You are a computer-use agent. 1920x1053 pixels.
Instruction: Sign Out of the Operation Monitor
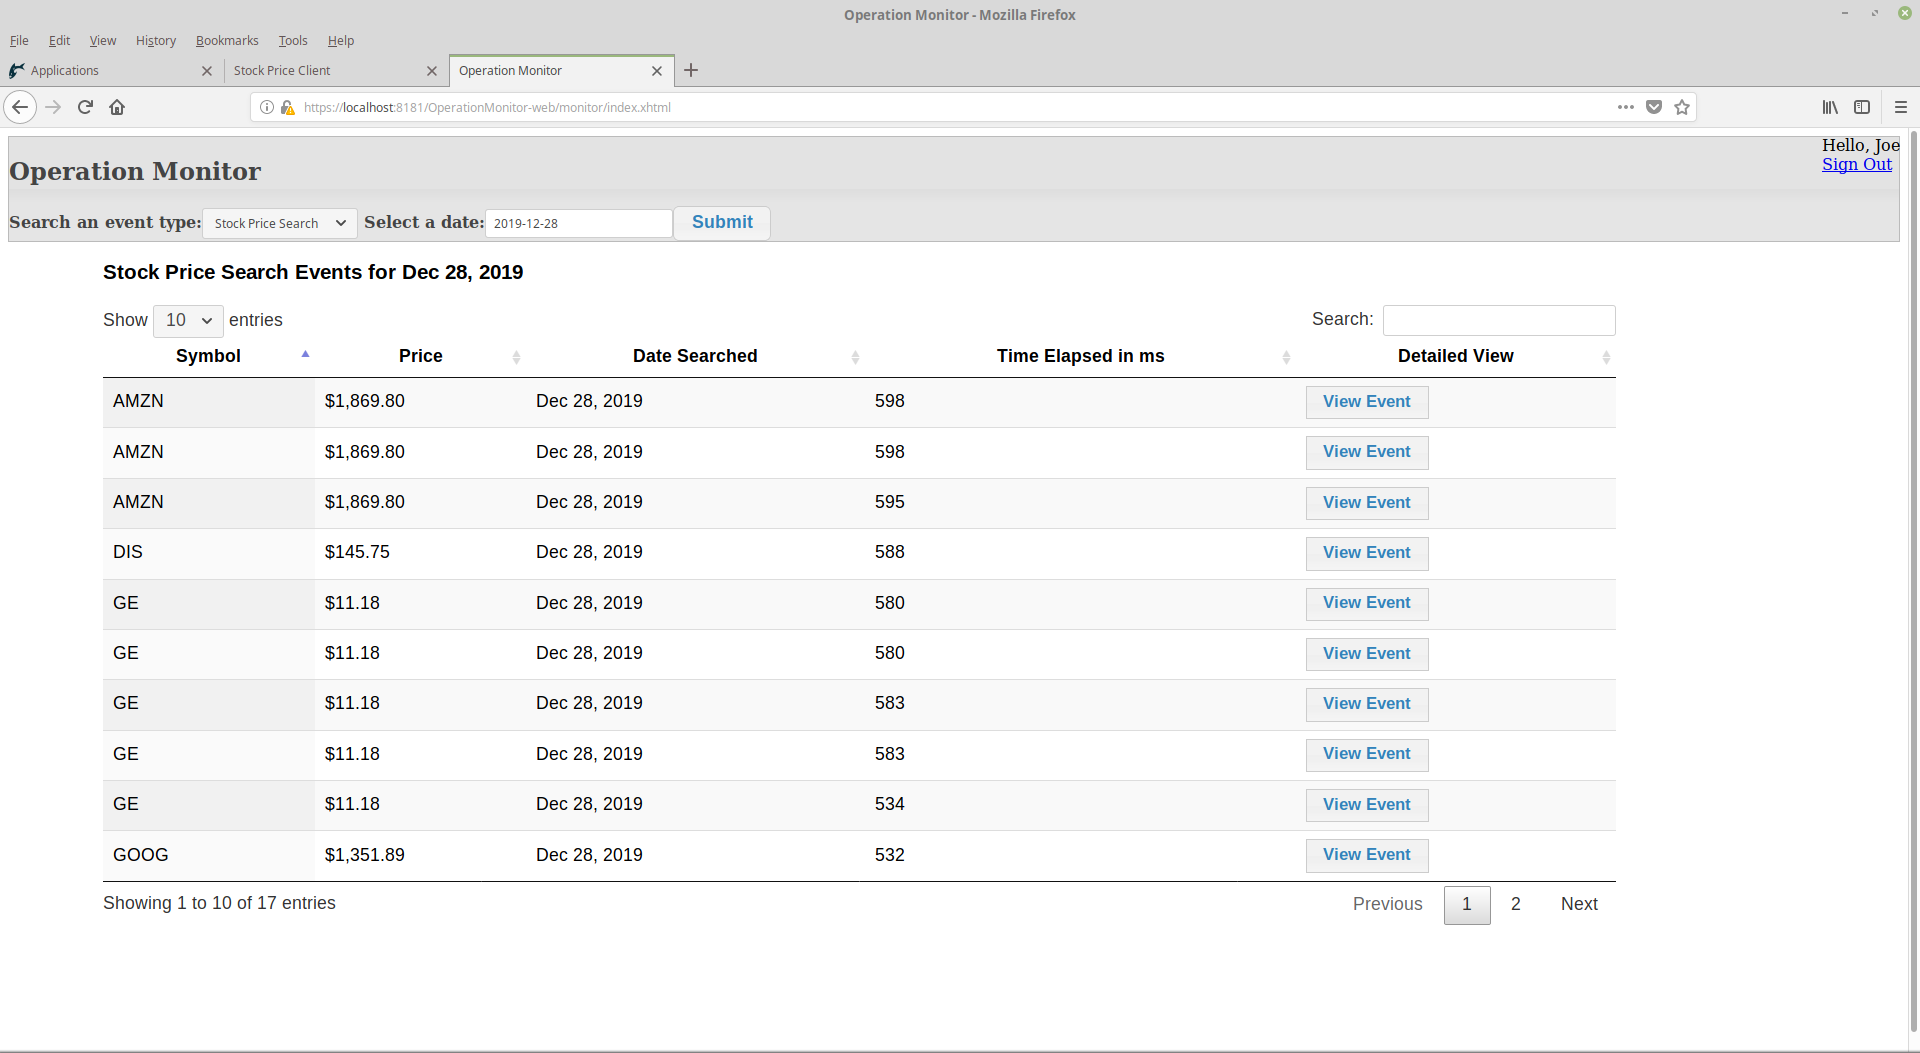pos(1856,164)
